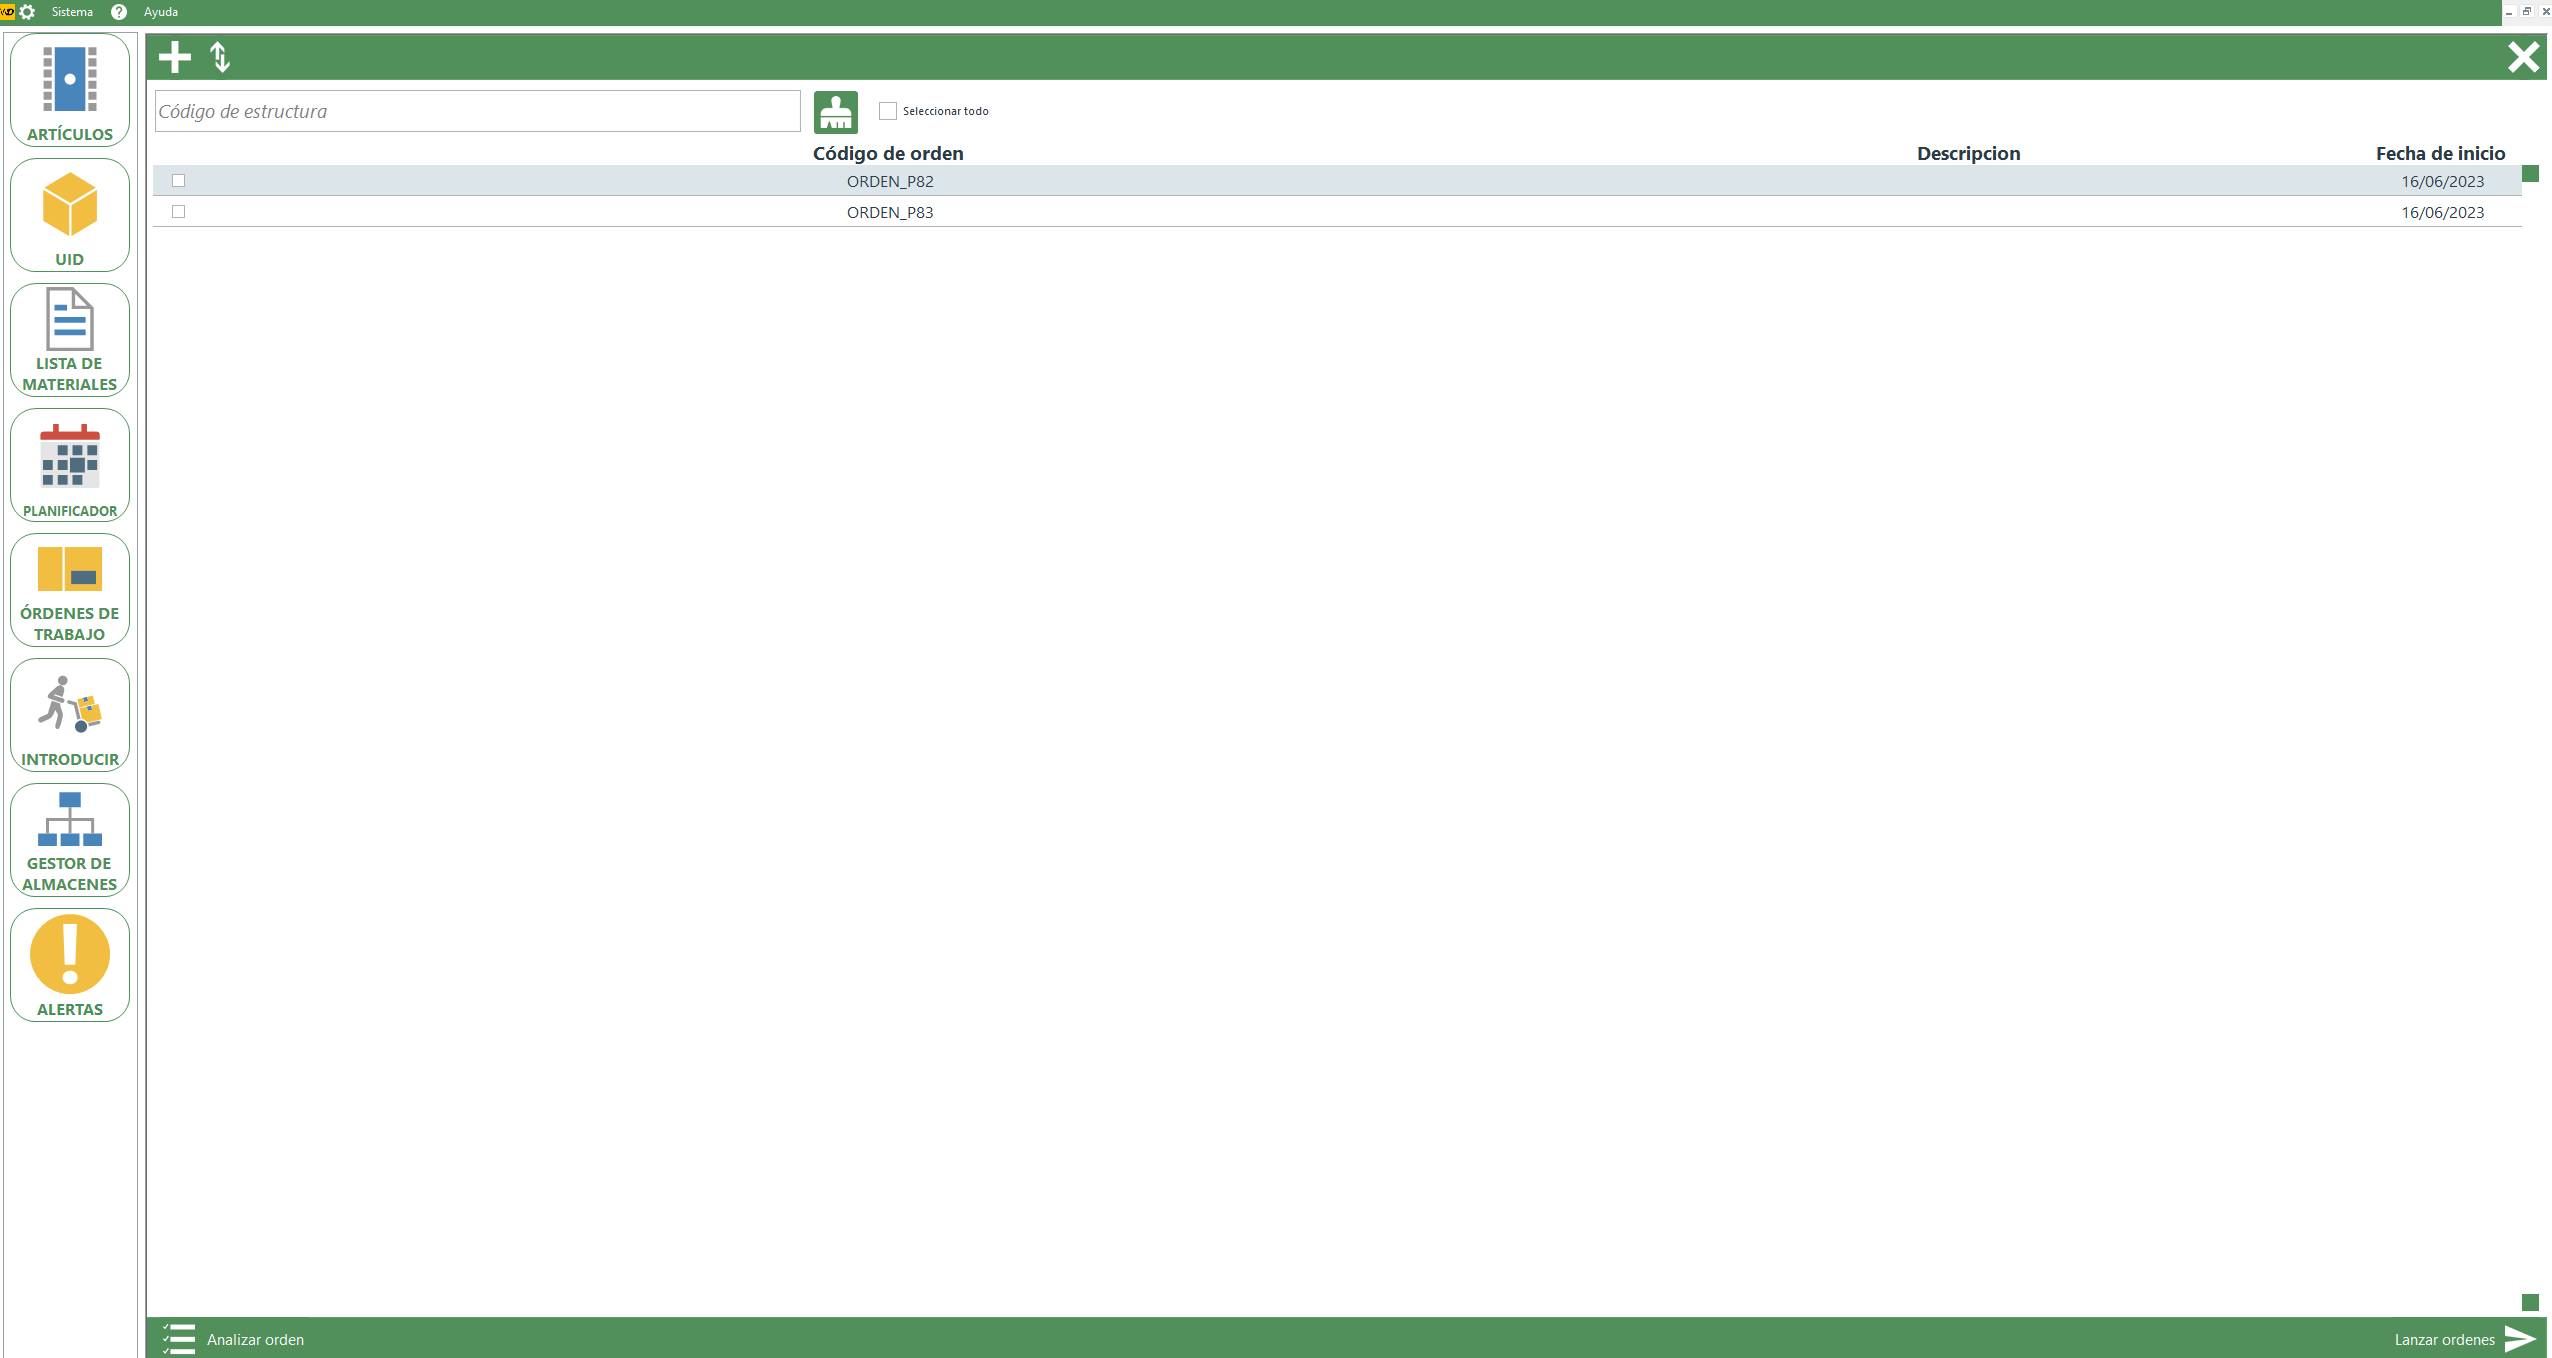Click the broom clear-filter icon
2552x1358 pixels.
835,112
